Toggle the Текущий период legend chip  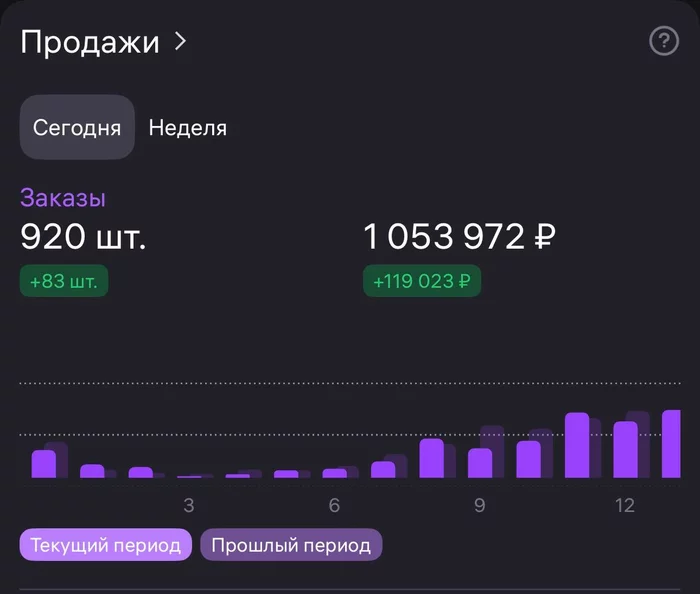coord(105,545)
